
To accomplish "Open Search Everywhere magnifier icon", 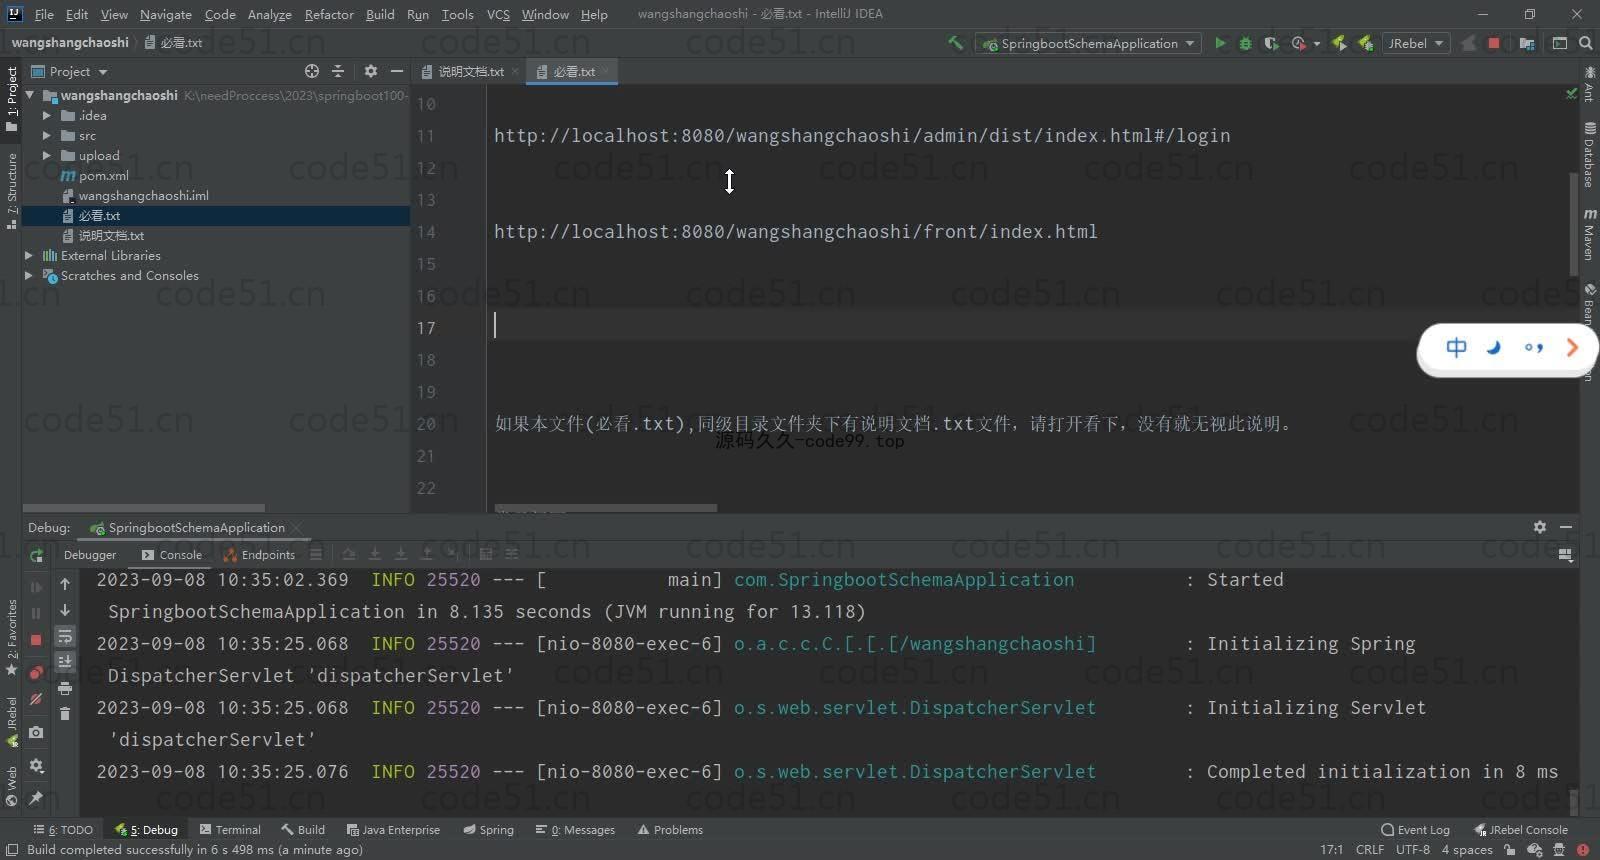I will [x=1585, y=43].
